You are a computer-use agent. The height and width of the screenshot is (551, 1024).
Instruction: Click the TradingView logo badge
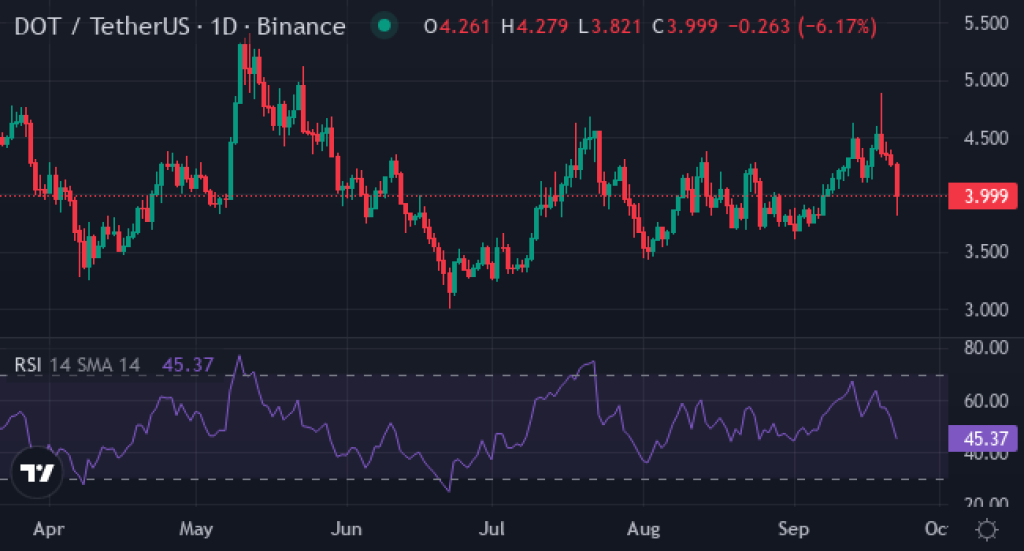[x=37, y=472]
